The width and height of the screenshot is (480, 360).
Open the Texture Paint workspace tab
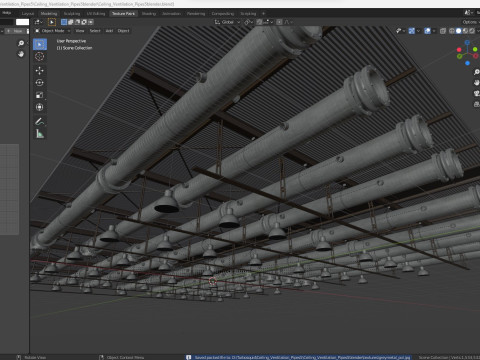(123, 14)
